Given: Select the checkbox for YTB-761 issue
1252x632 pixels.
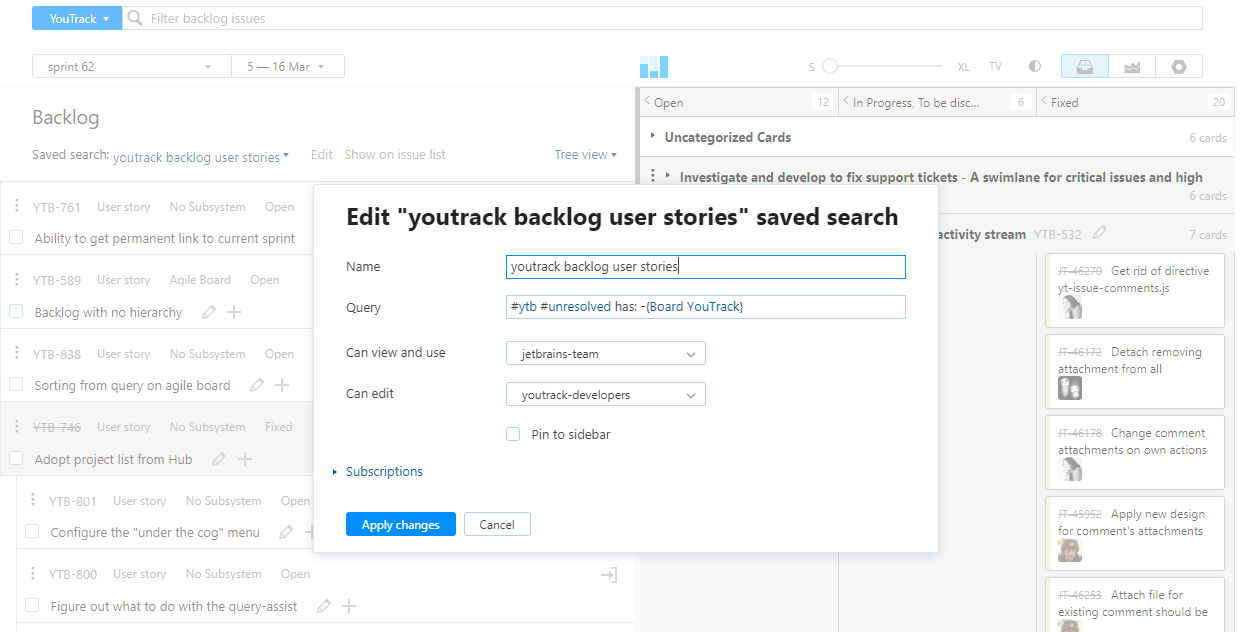Looking at the screenshot, I should pyautogui.click(x=15, y=237).
